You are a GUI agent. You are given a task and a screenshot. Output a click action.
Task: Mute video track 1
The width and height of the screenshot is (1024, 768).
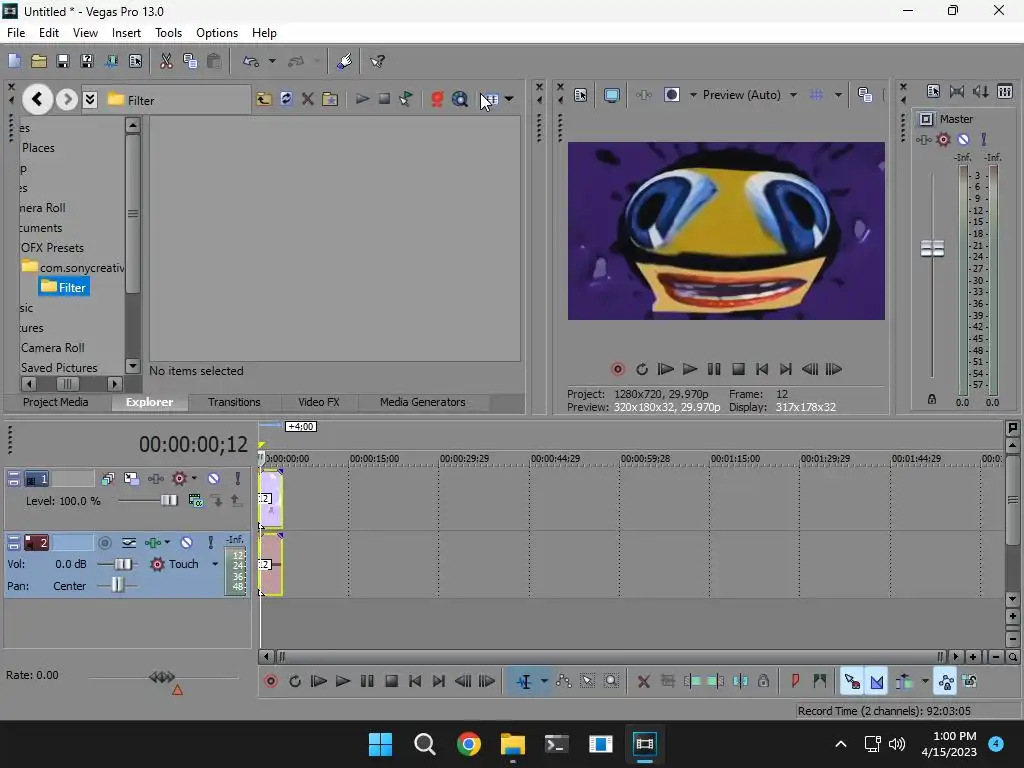click(x=214, y=479)
